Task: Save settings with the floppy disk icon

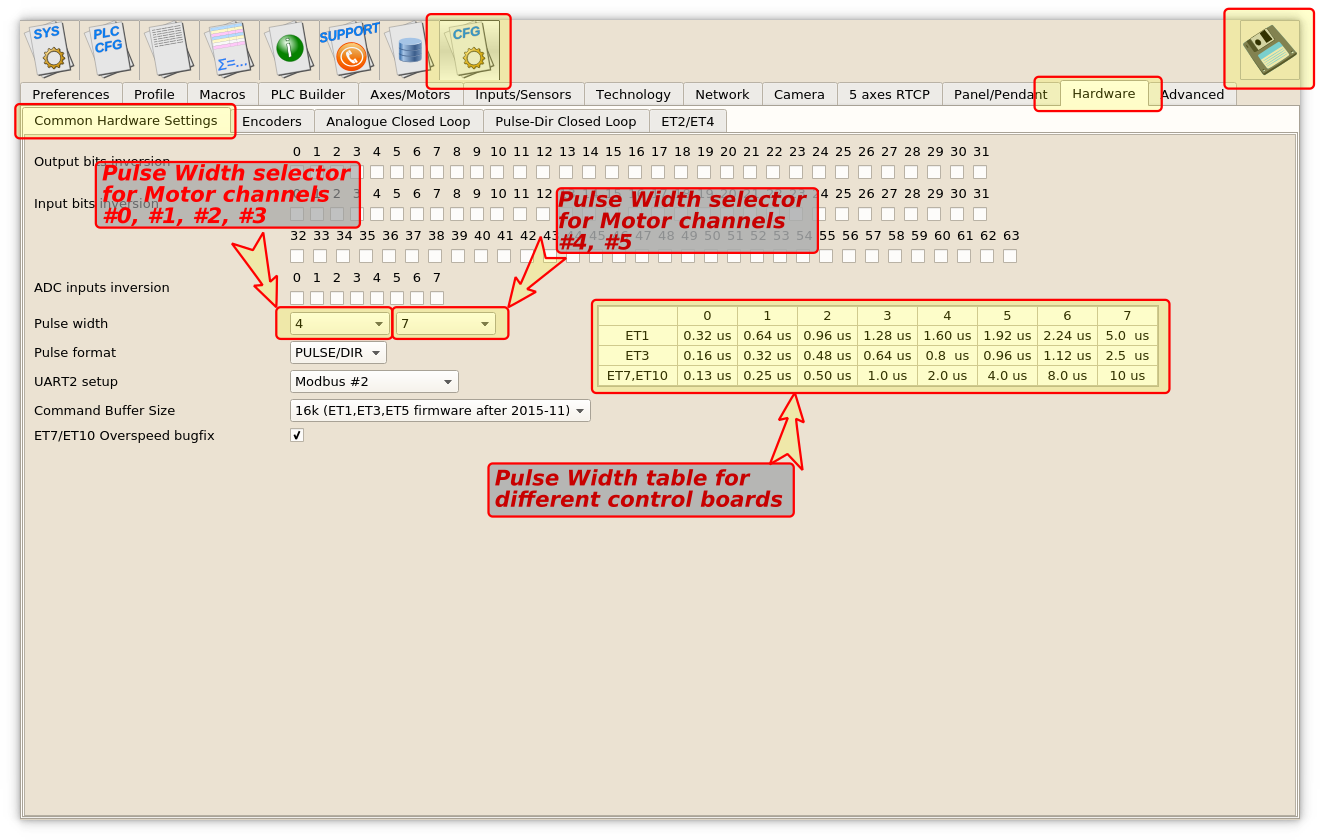Action: click(x=1269, y=50)
